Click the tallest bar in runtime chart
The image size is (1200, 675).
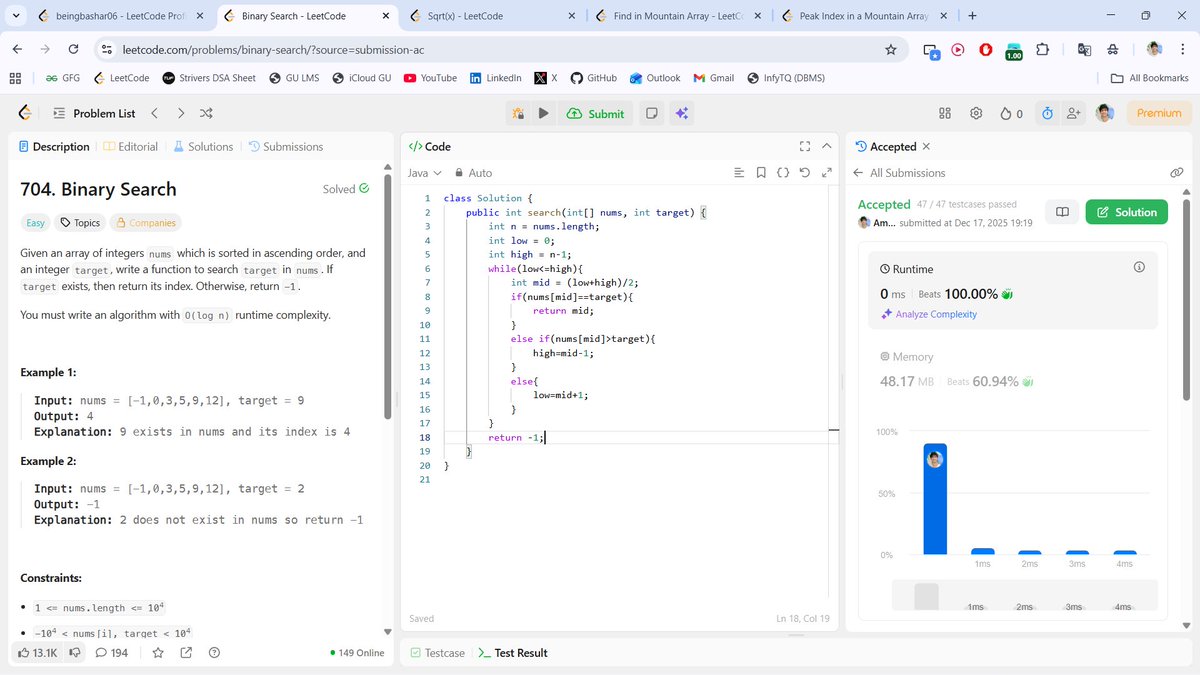click(x=935, y=500)
